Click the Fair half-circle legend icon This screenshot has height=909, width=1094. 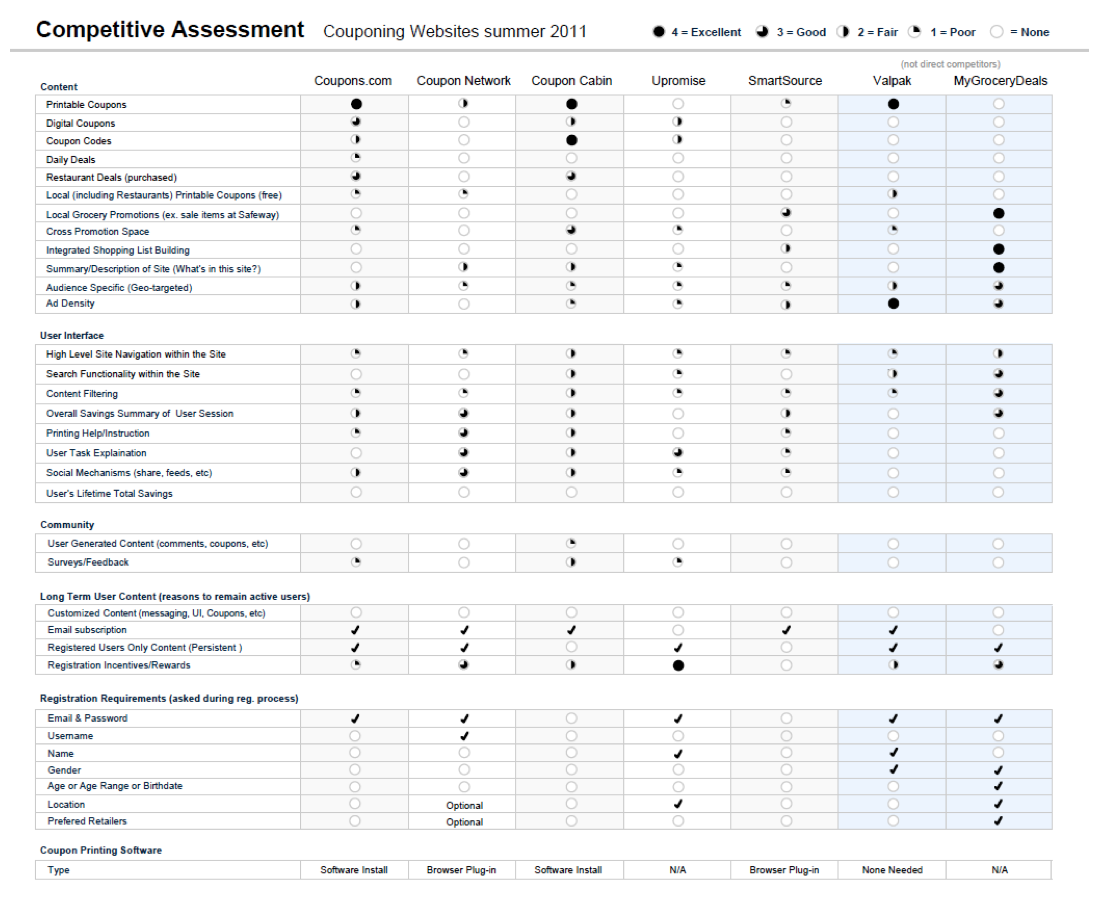click(843, 32)
